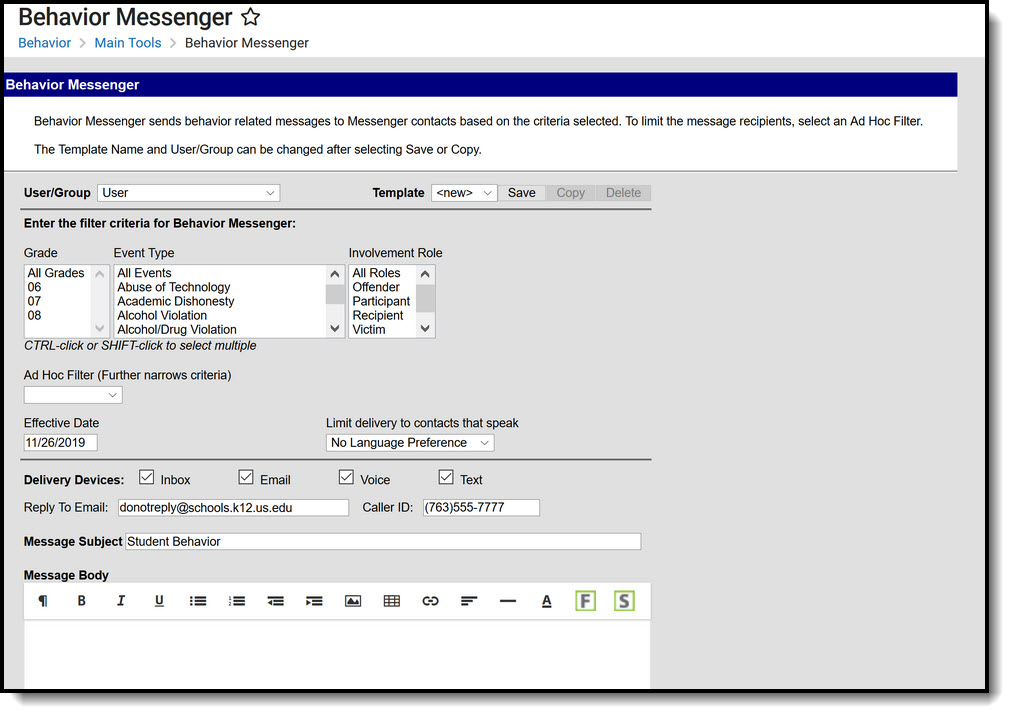Insert a hyperlink in the message
This screenshot has height=717, width=1013.
[x=430, y=601]
